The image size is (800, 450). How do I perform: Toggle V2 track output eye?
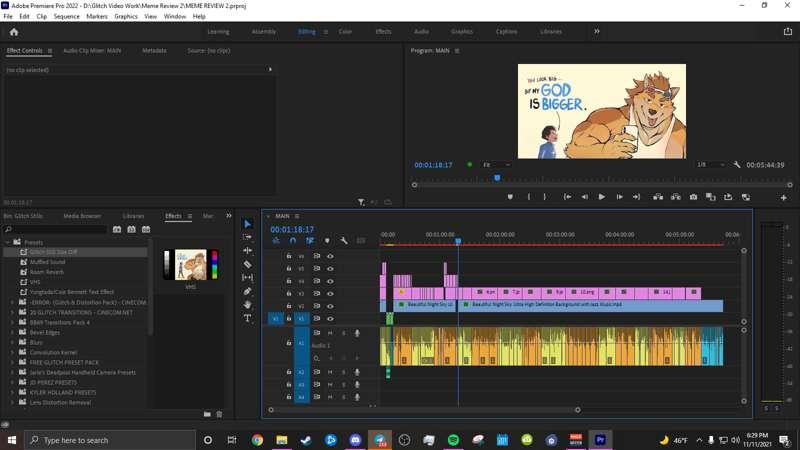pyautogui.click(x=330, y=306)
